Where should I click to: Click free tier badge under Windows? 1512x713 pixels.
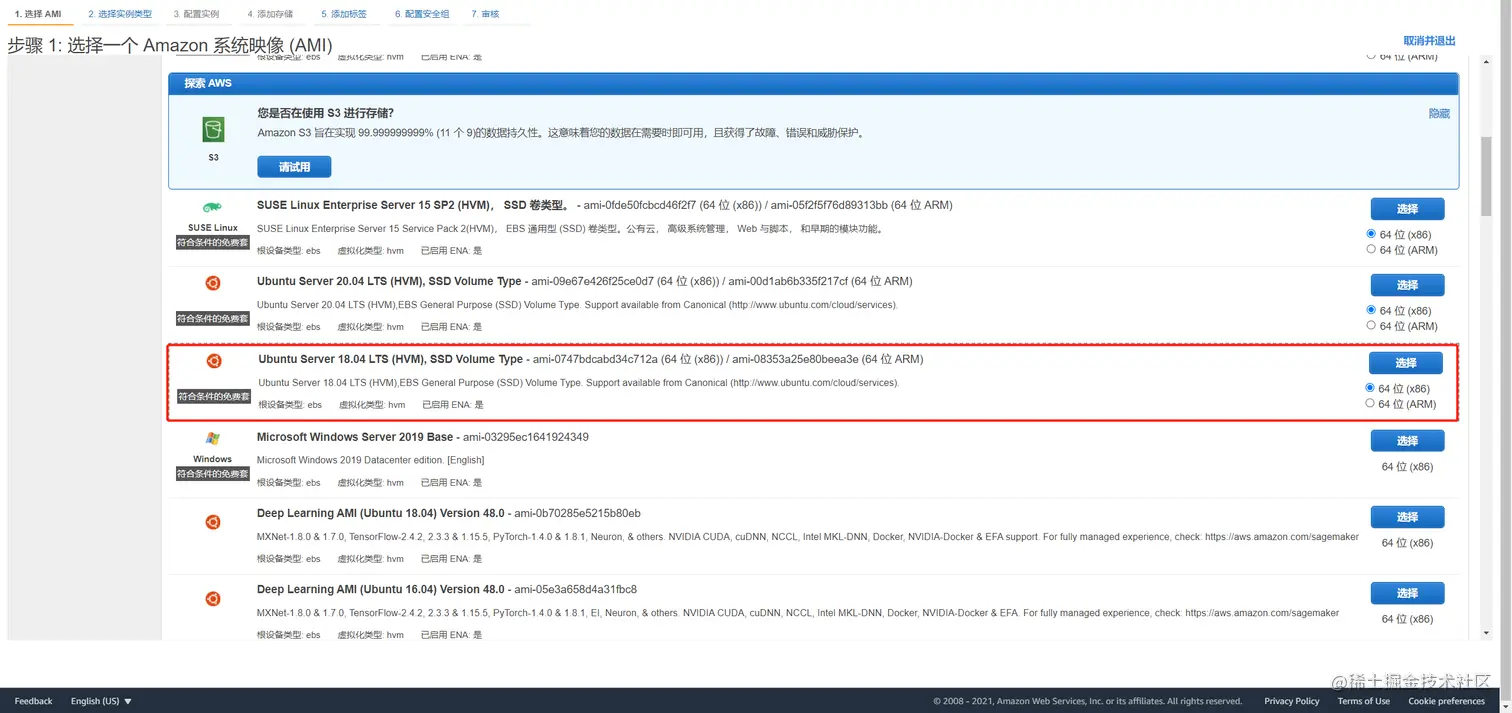click(213, 474)
